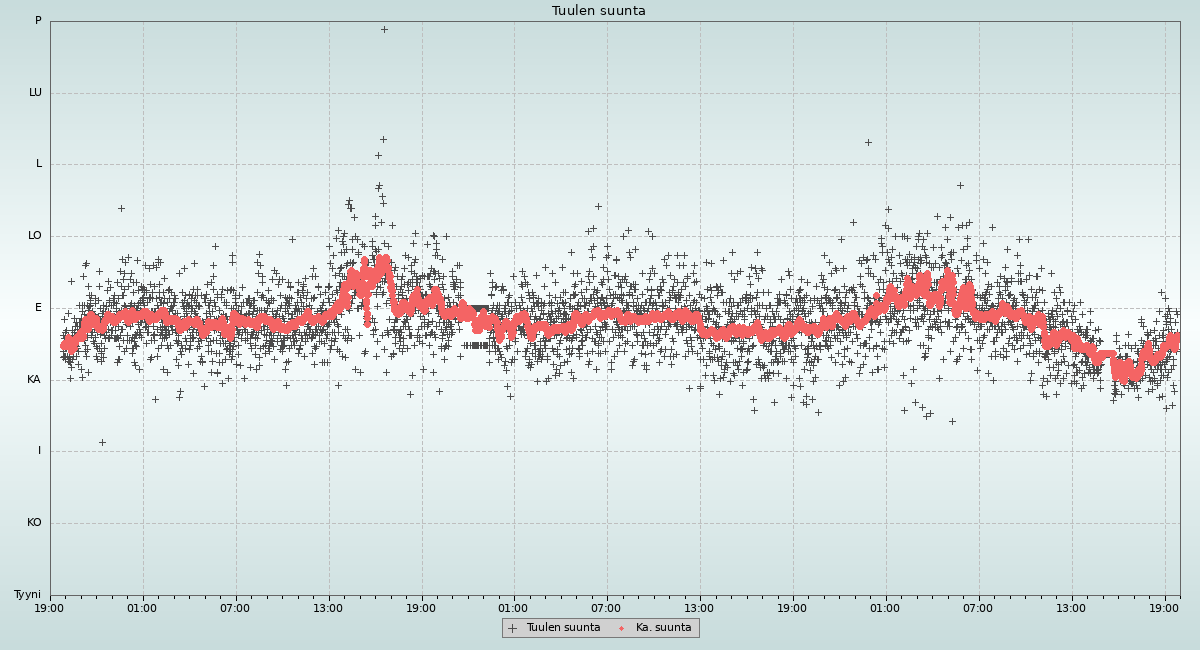The width and height of the screenshot is (1200, 650).
Task: Select the first 01:00 tick on time axis
Action: pyautogui.click(x=142, y=607)
